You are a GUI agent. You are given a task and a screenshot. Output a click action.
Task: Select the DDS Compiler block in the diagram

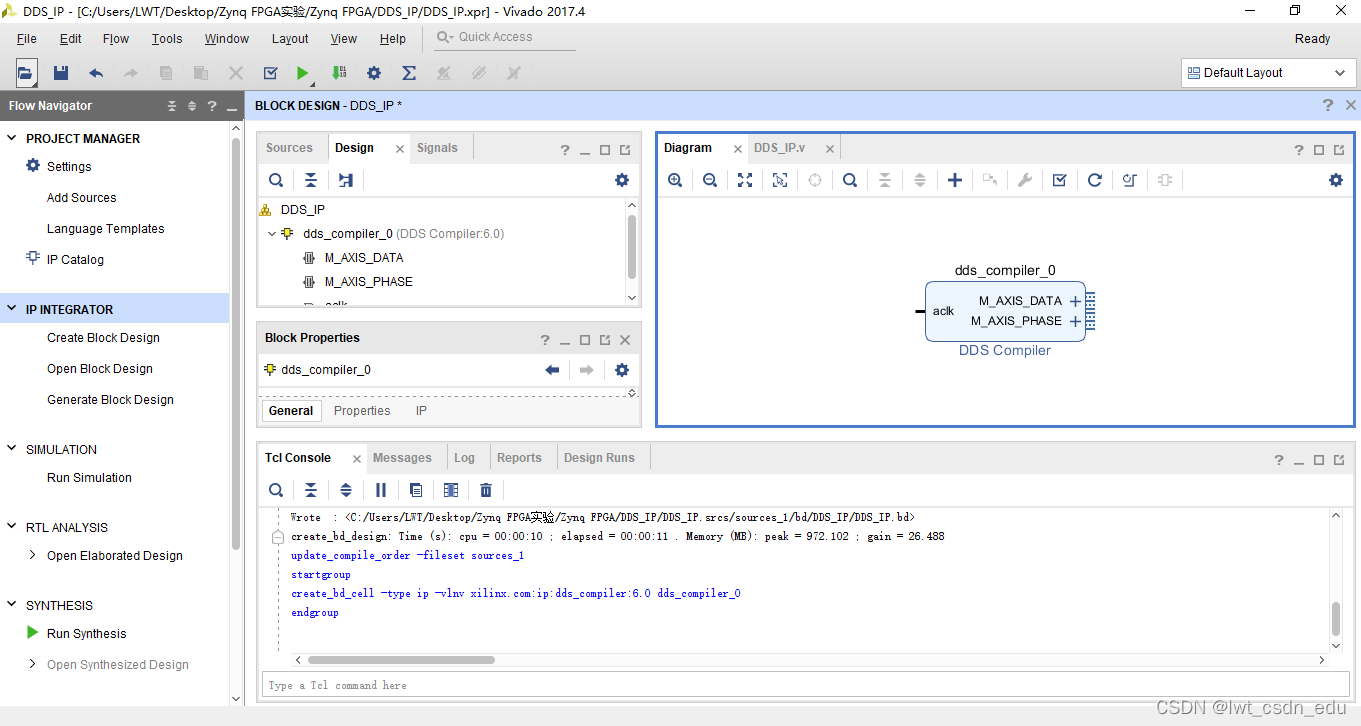1004,311
